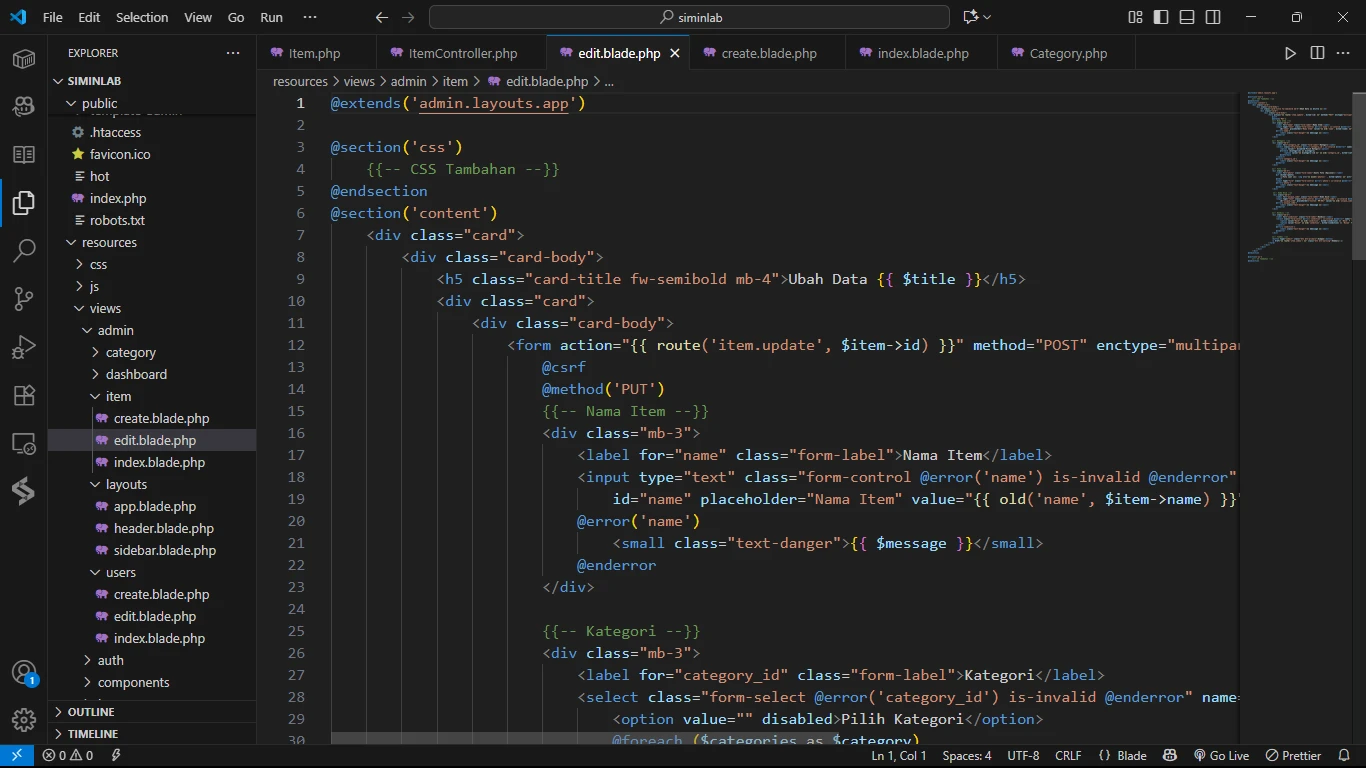This screenshot has width=1366, height=768.
Task: Open the Run and Debug view
Action: (x=24, y=347)
